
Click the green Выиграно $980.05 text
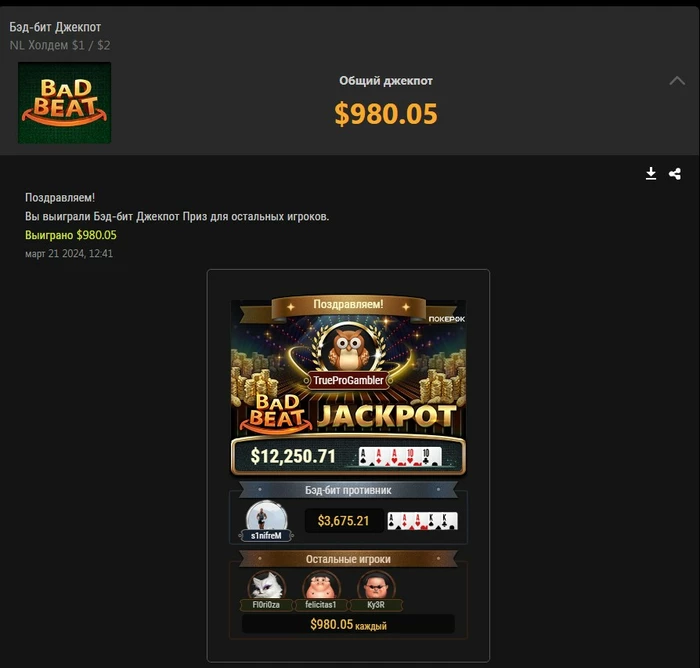tap(71, 235)
